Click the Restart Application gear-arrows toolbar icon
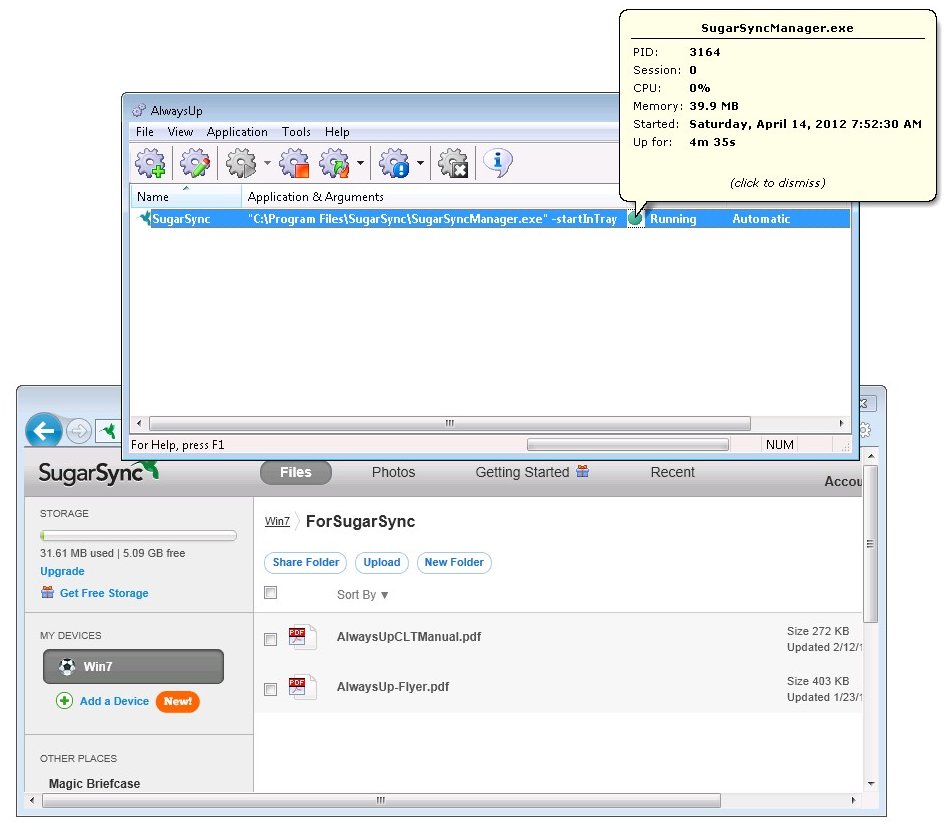952x831 pixels. pyautogui.click(x=335, y=163)
